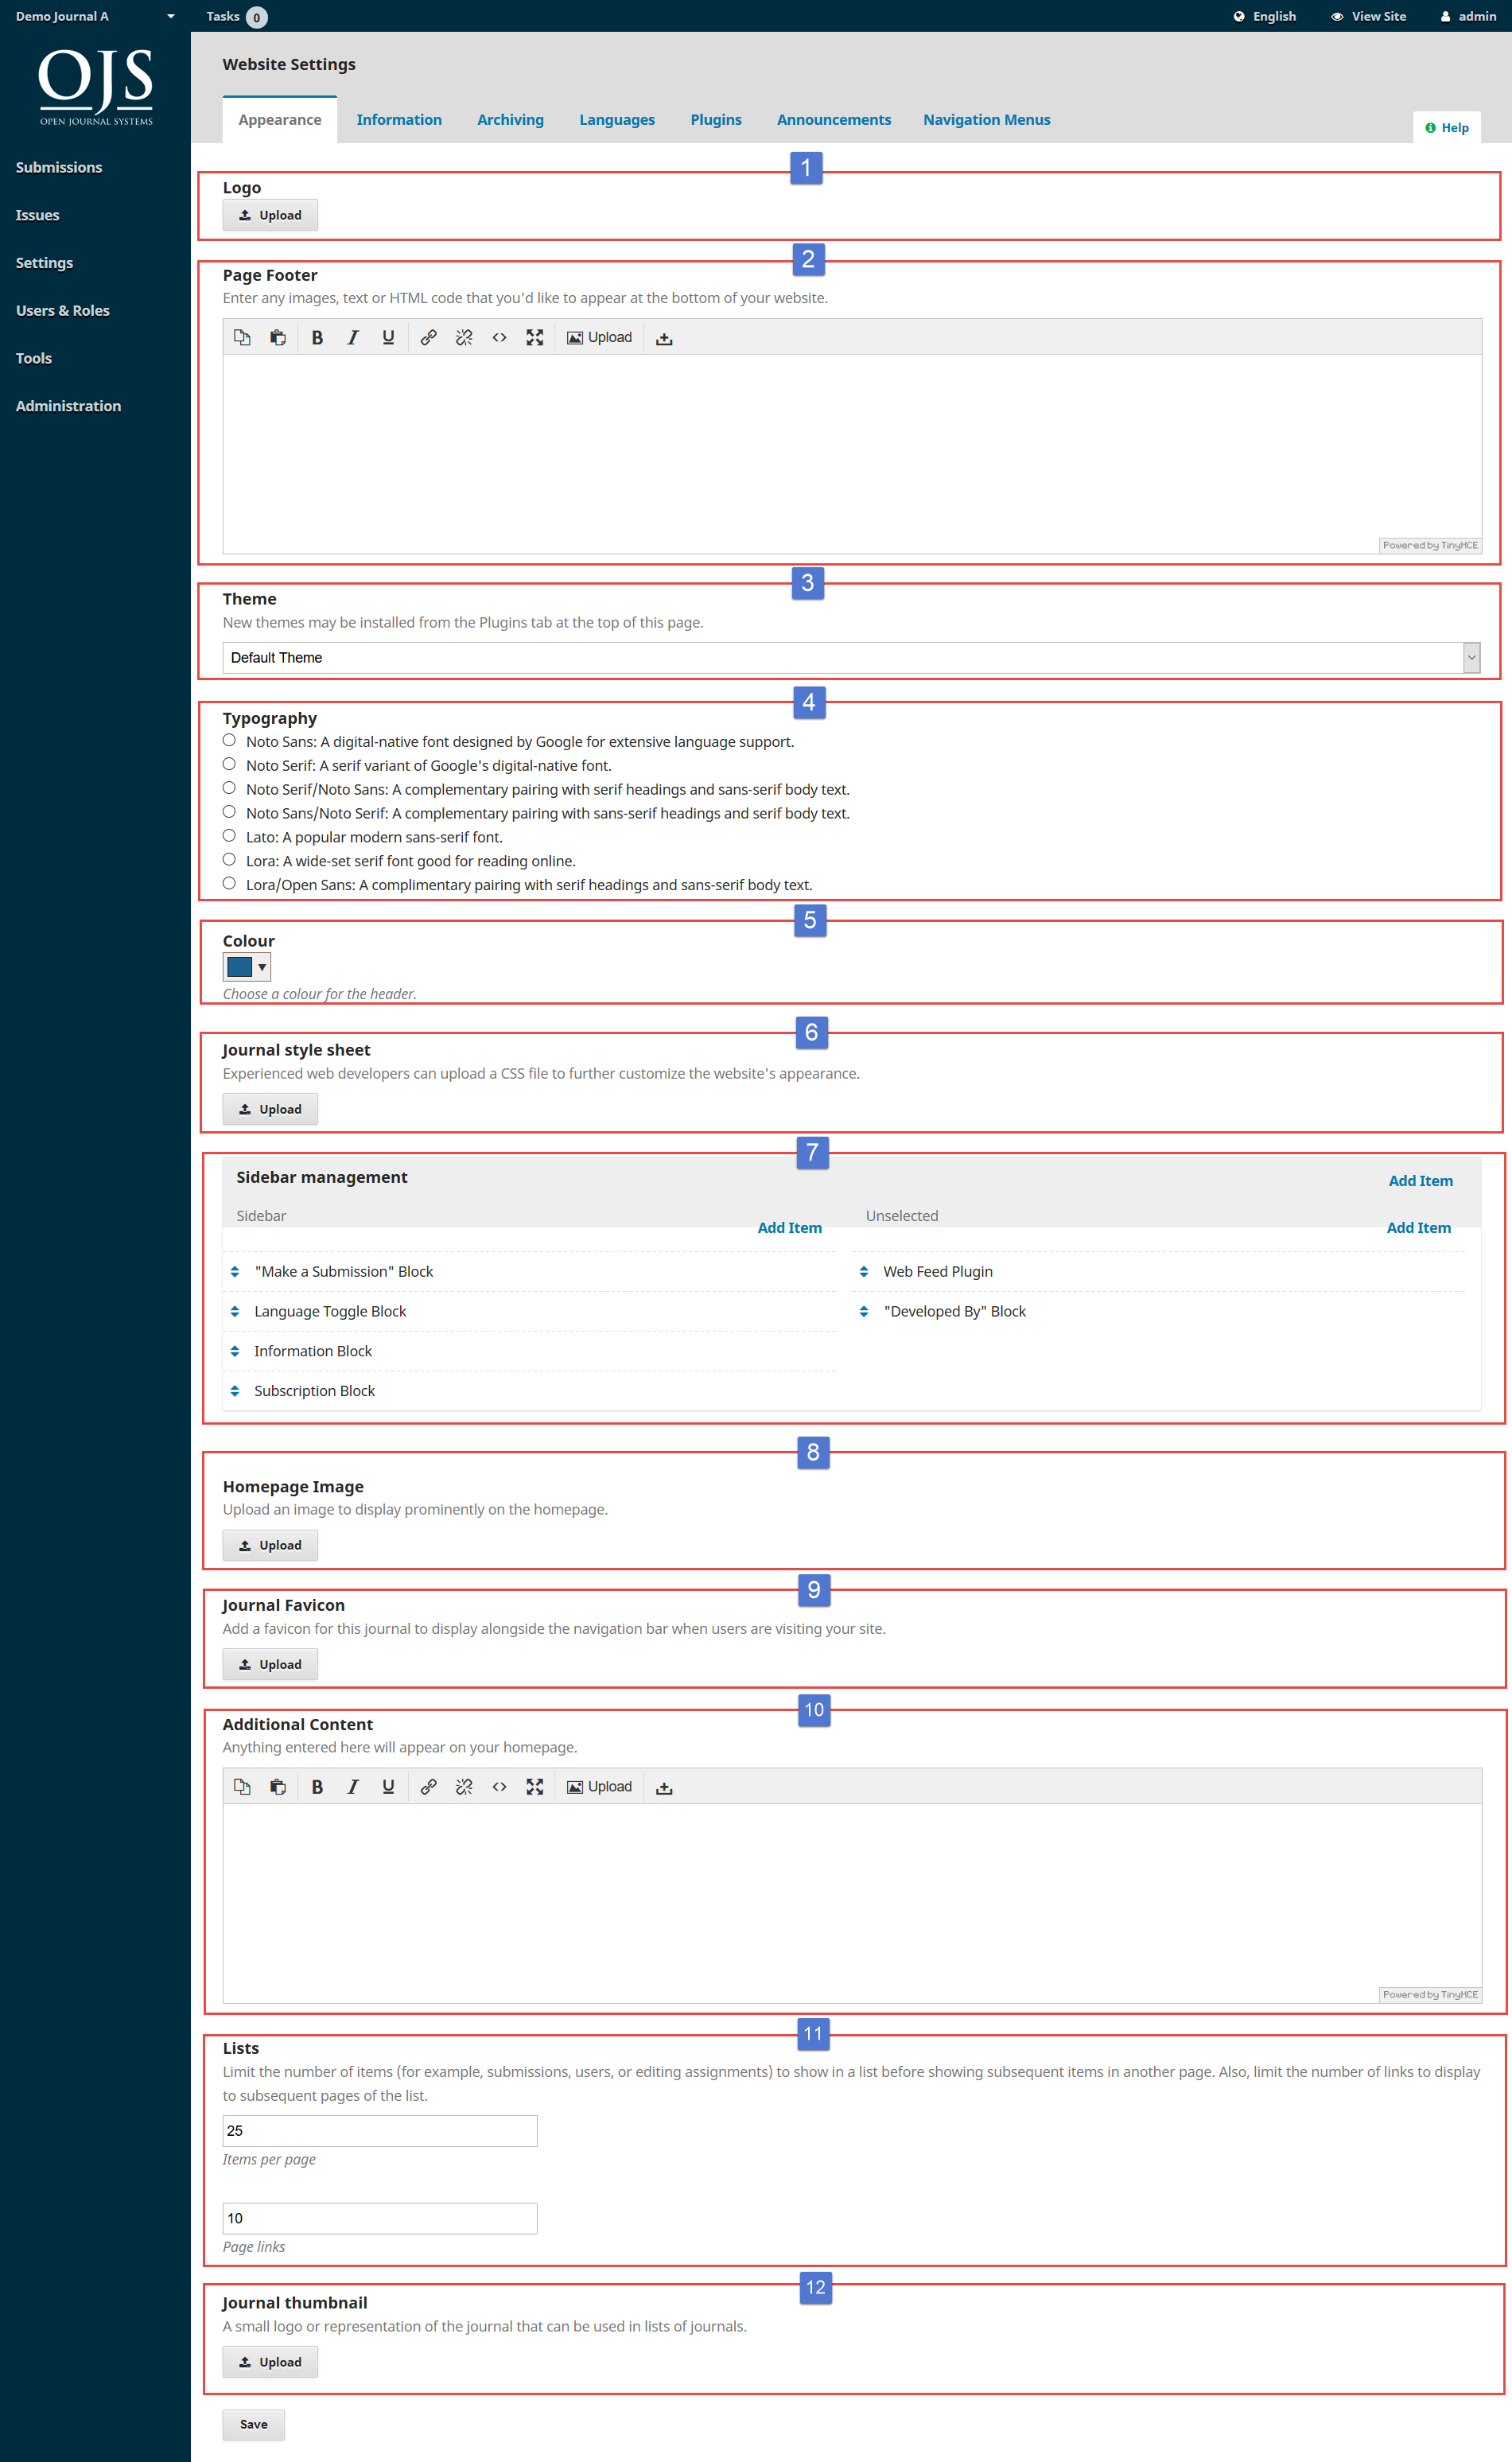Click Add Item under the Sidebar column
Viewport: 1512px width, 2462px height.
(789, 1227)
